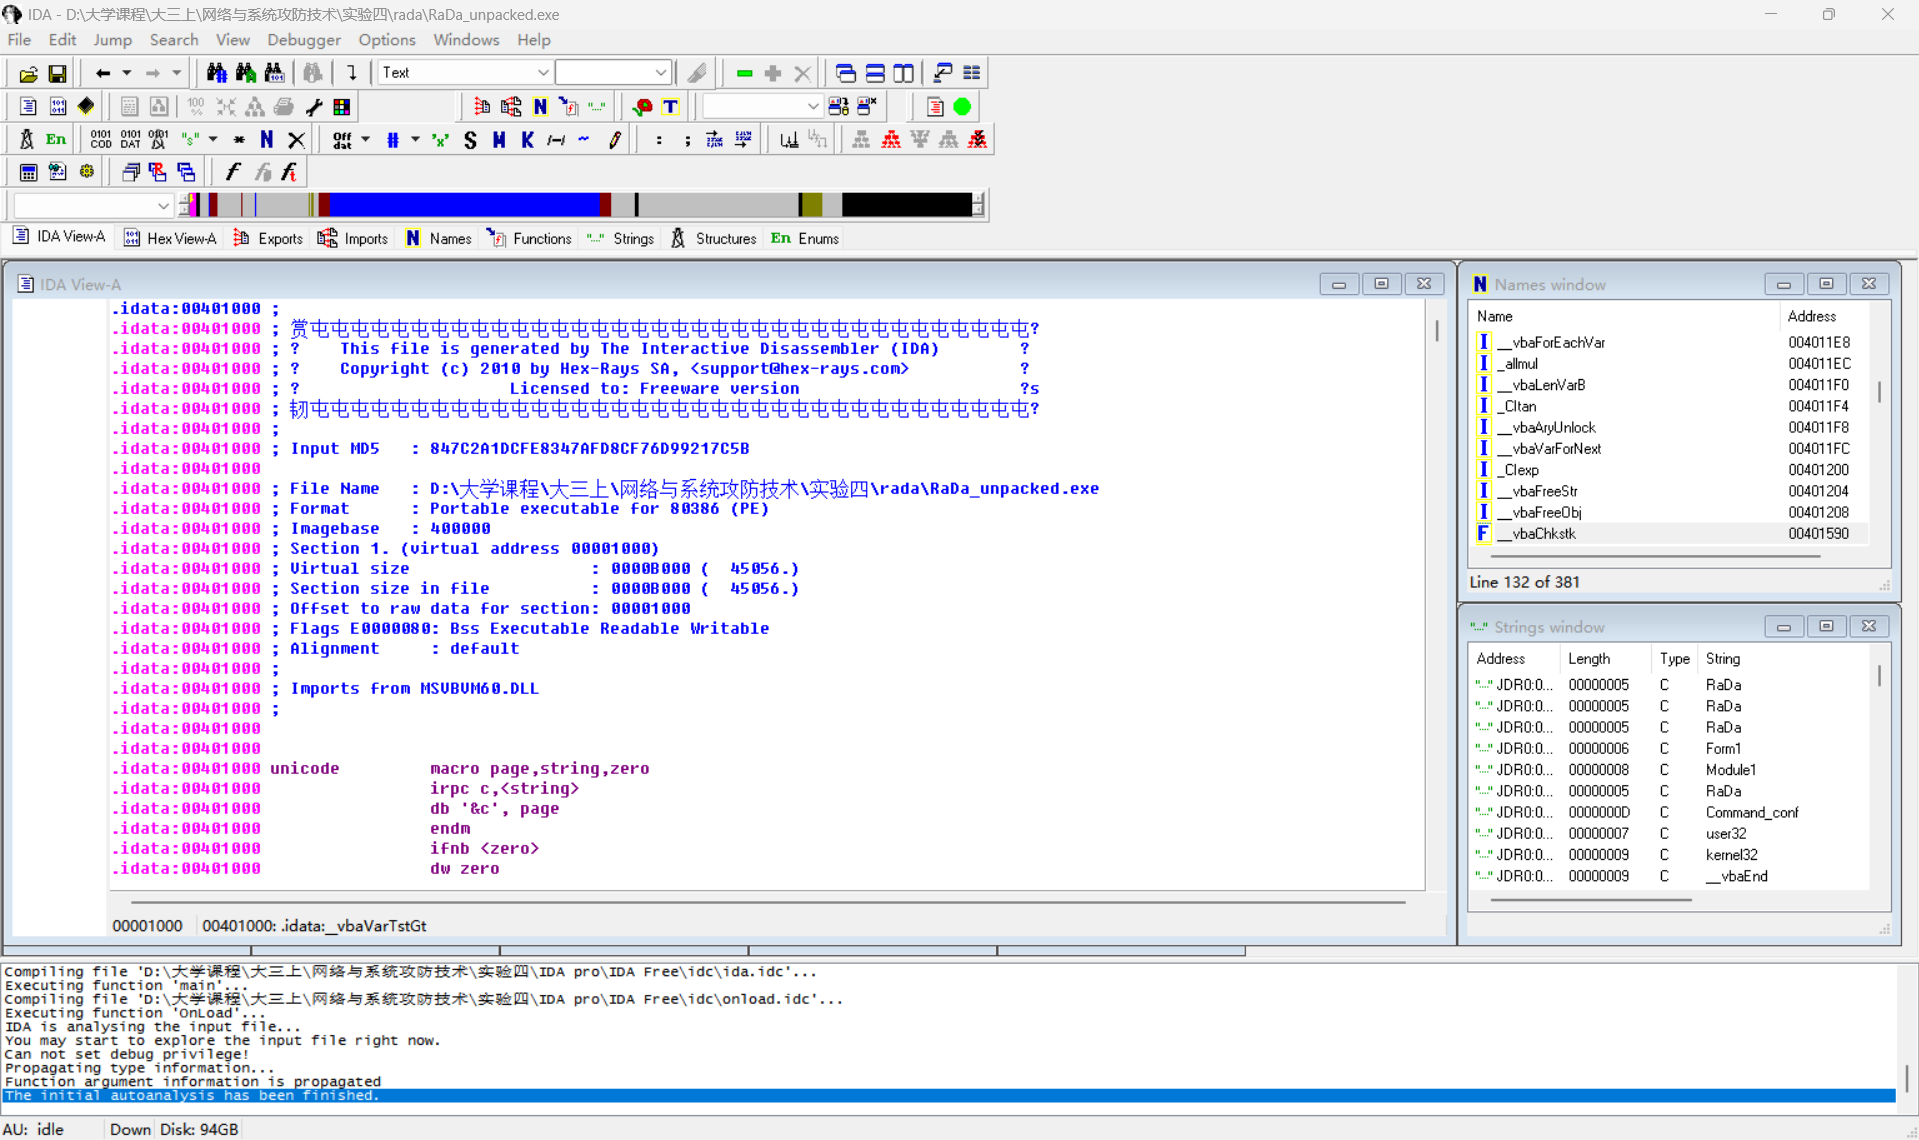
Task: Expand the empty combo box next to Text
Action: [661, 73]
